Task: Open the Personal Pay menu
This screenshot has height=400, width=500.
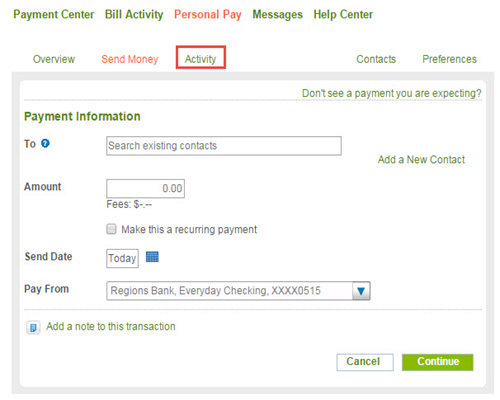Action: pyautogui.click(x=208, y=15)
